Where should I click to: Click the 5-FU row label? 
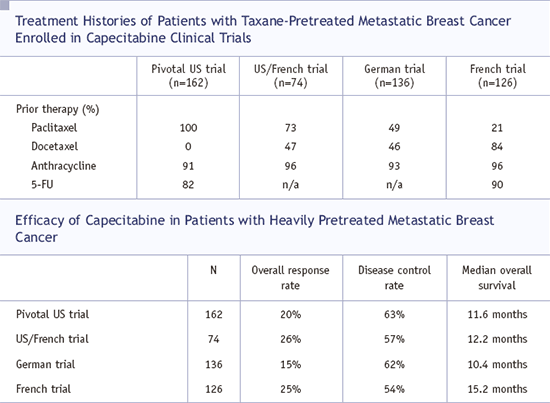tap(42, 184)
